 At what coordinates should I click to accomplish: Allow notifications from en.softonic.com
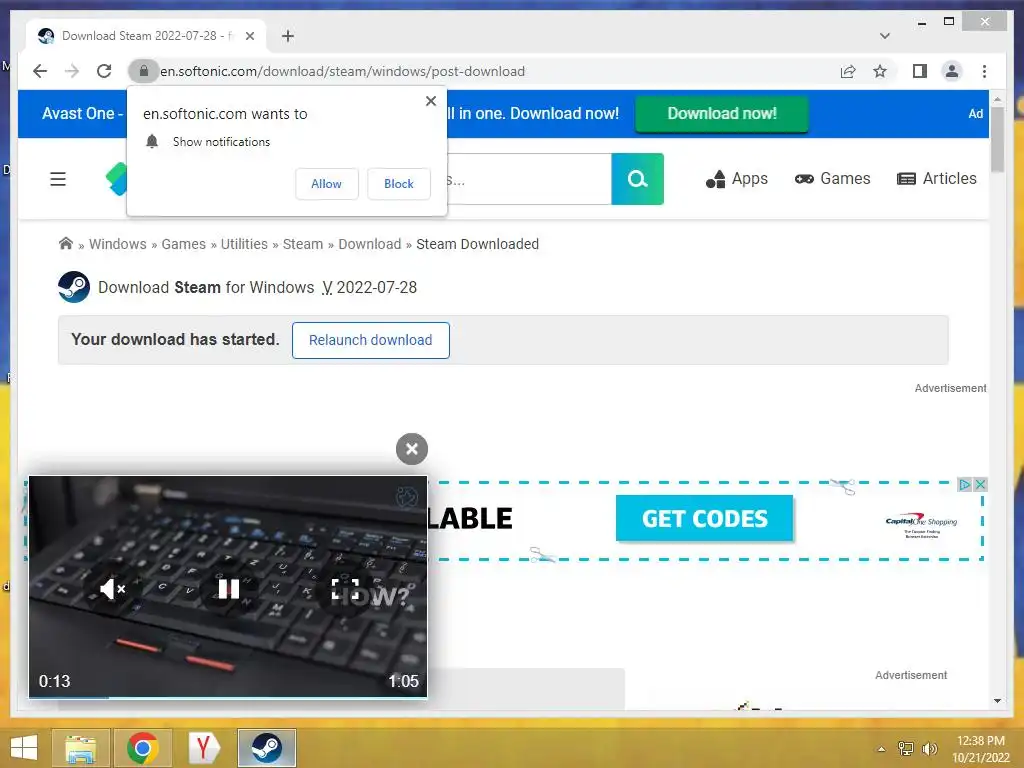pos(327,184)
